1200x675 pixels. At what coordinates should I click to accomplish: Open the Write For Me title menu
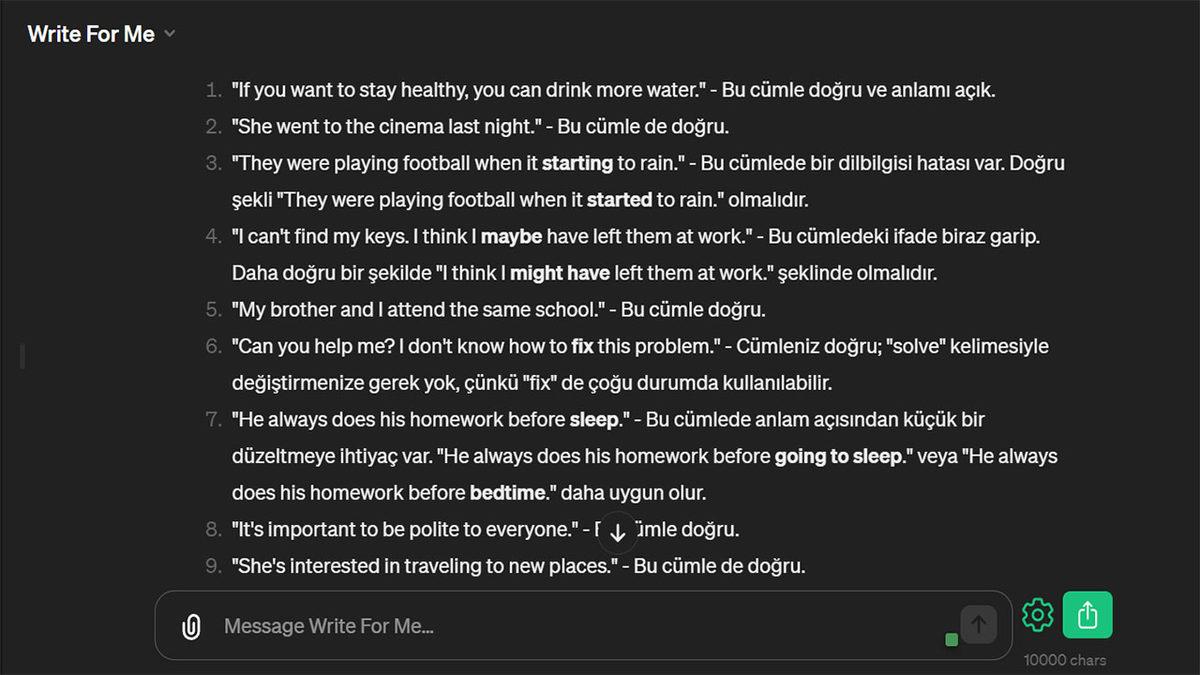pyautogui.click(x=91, y=34)
